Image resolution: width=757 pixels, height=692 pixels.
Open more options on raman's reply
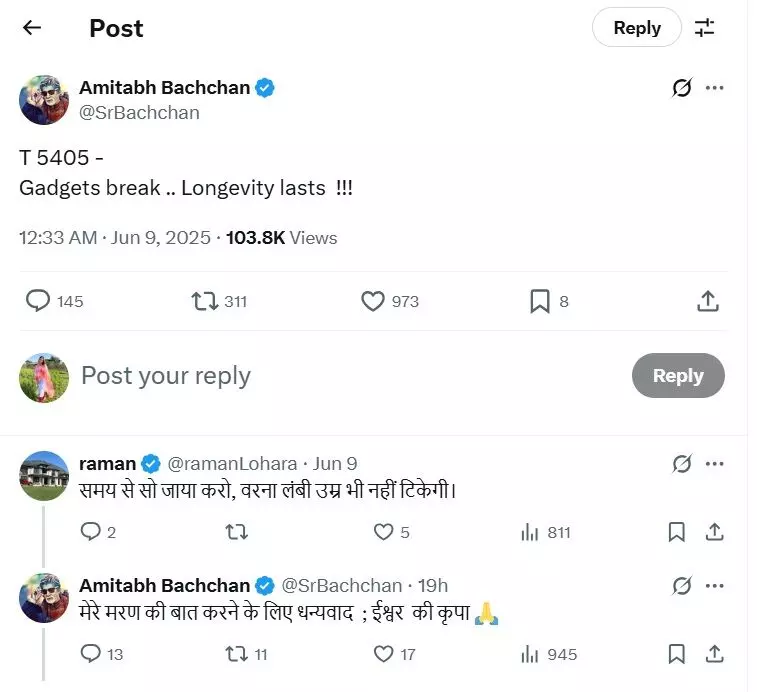pyautogui.click(x=715, y=464)
